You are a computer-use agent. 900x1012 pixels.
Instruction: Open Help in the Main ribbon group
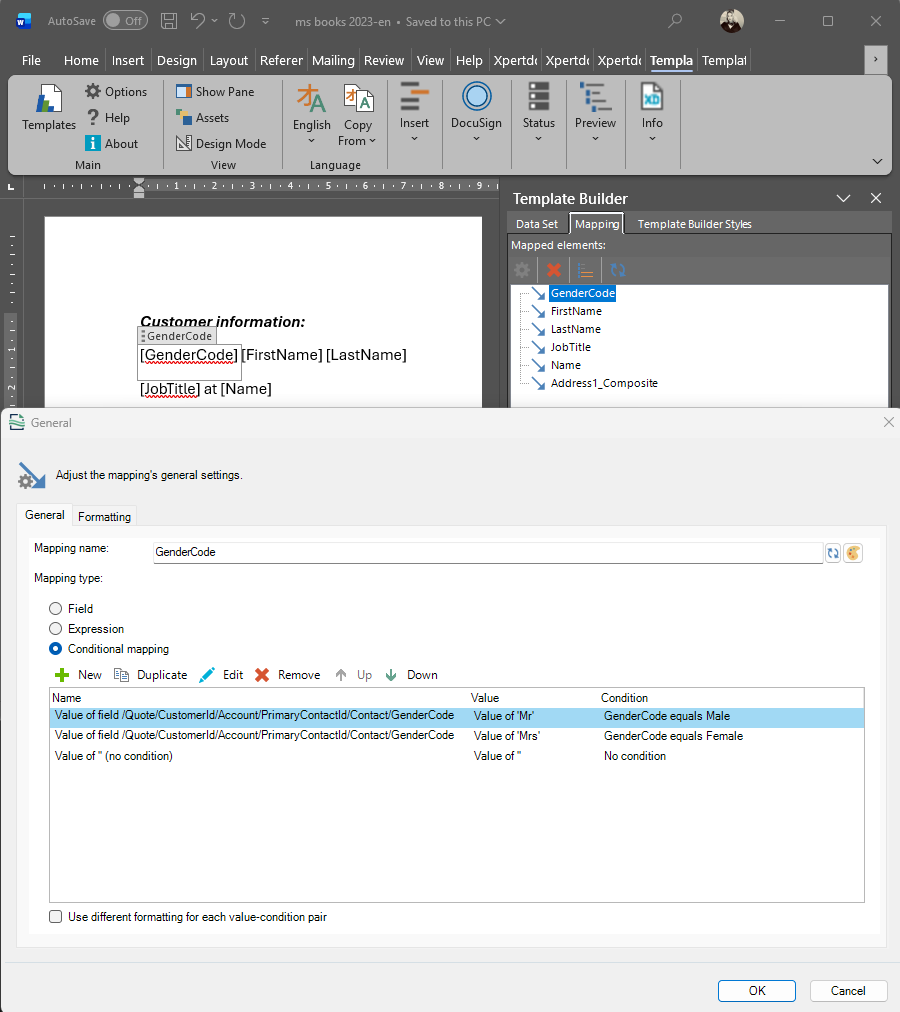(x=108, y=117)
